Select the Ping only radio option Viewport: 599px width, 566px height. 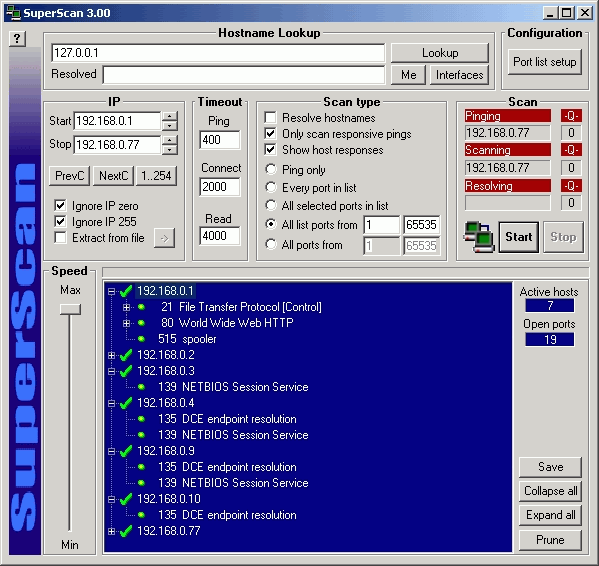[x=271, y=169]
